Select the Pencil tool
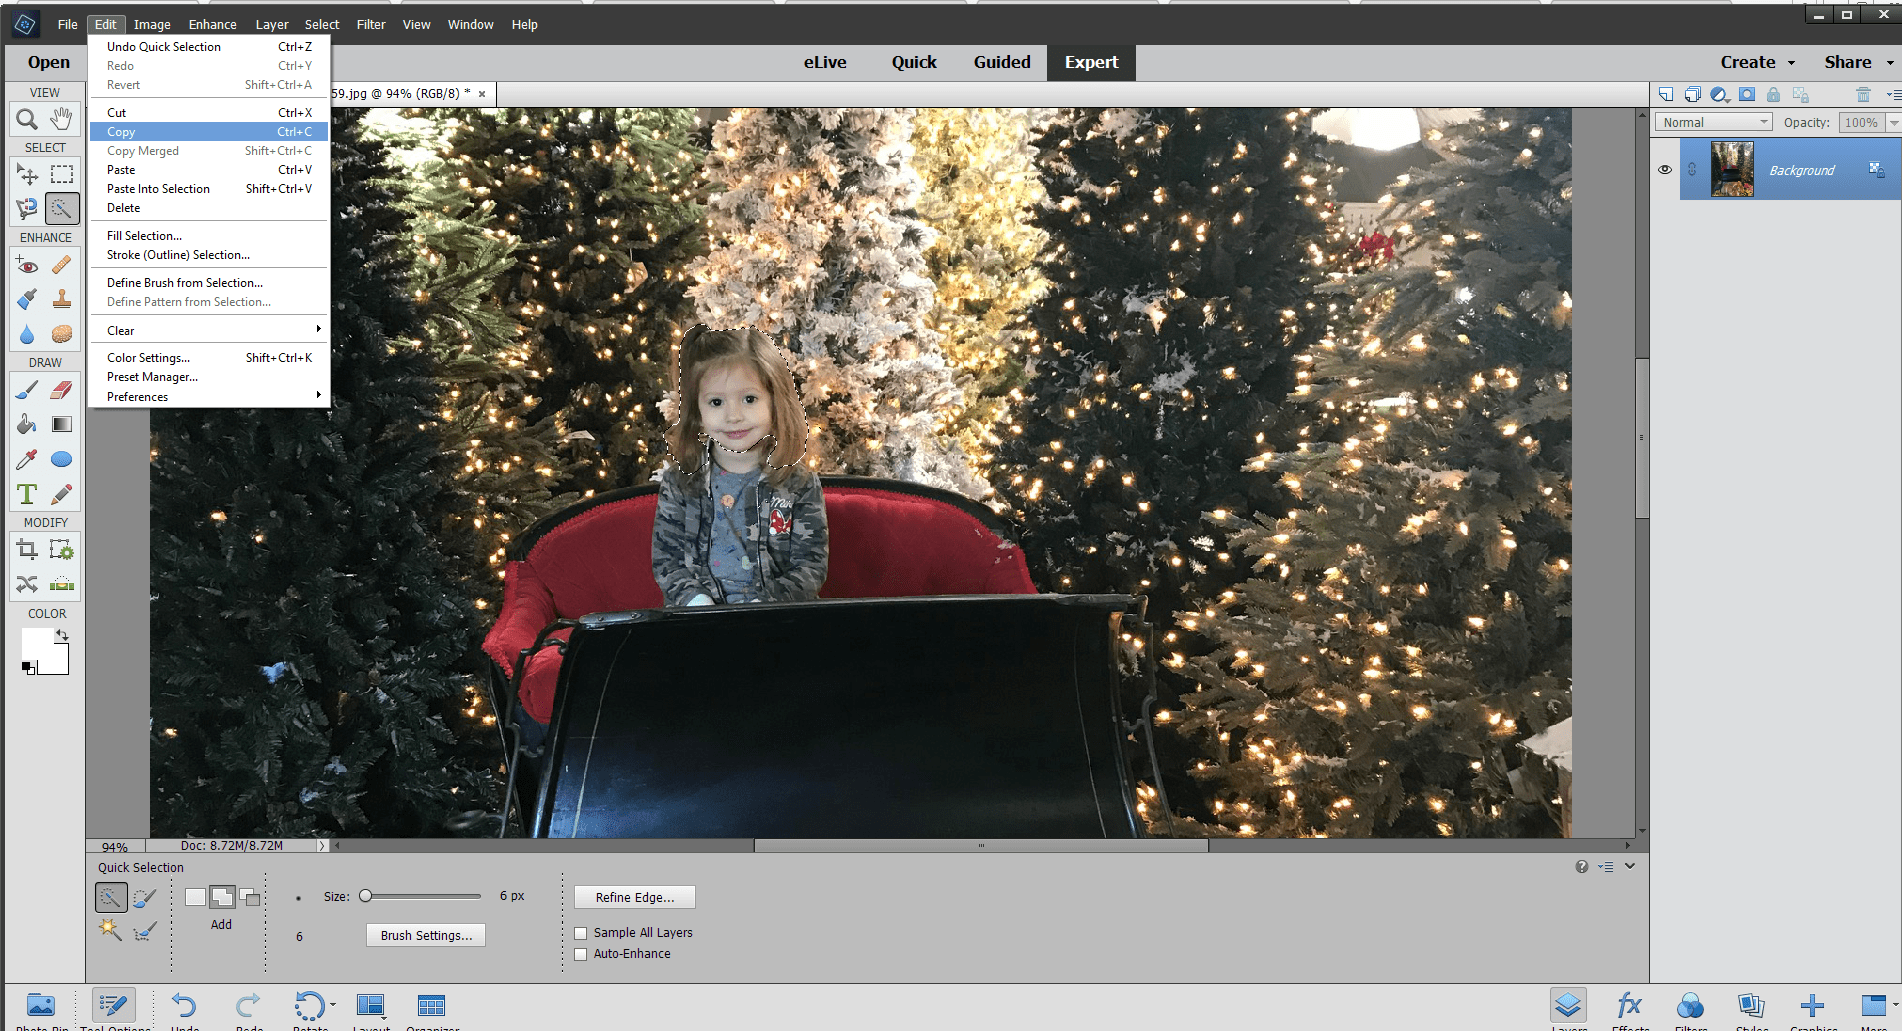Image resolution: width=1902 pixels, height=1031 pixels. click(x=62, y=494)
